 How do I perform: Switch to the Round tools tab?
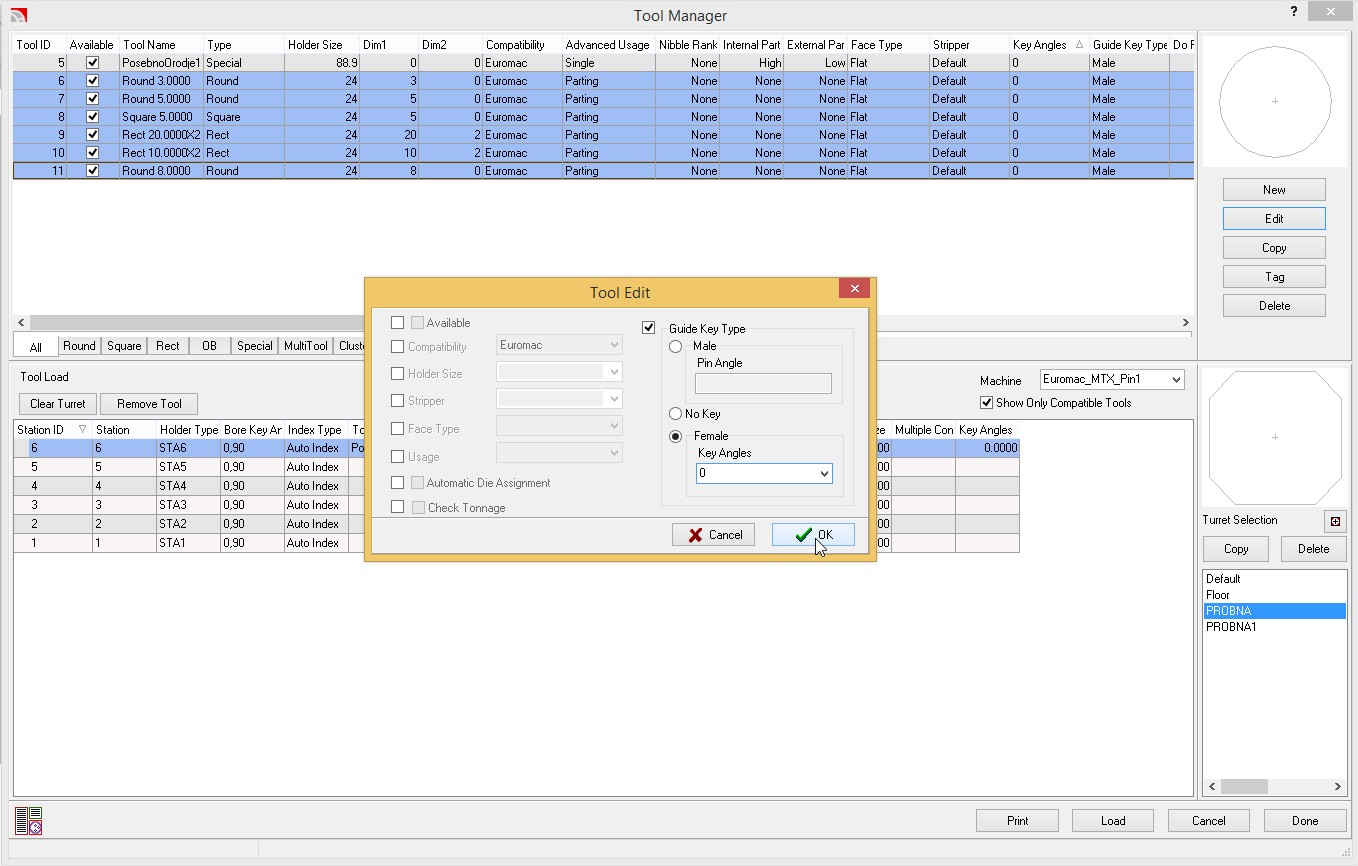[x=79, y=346]
